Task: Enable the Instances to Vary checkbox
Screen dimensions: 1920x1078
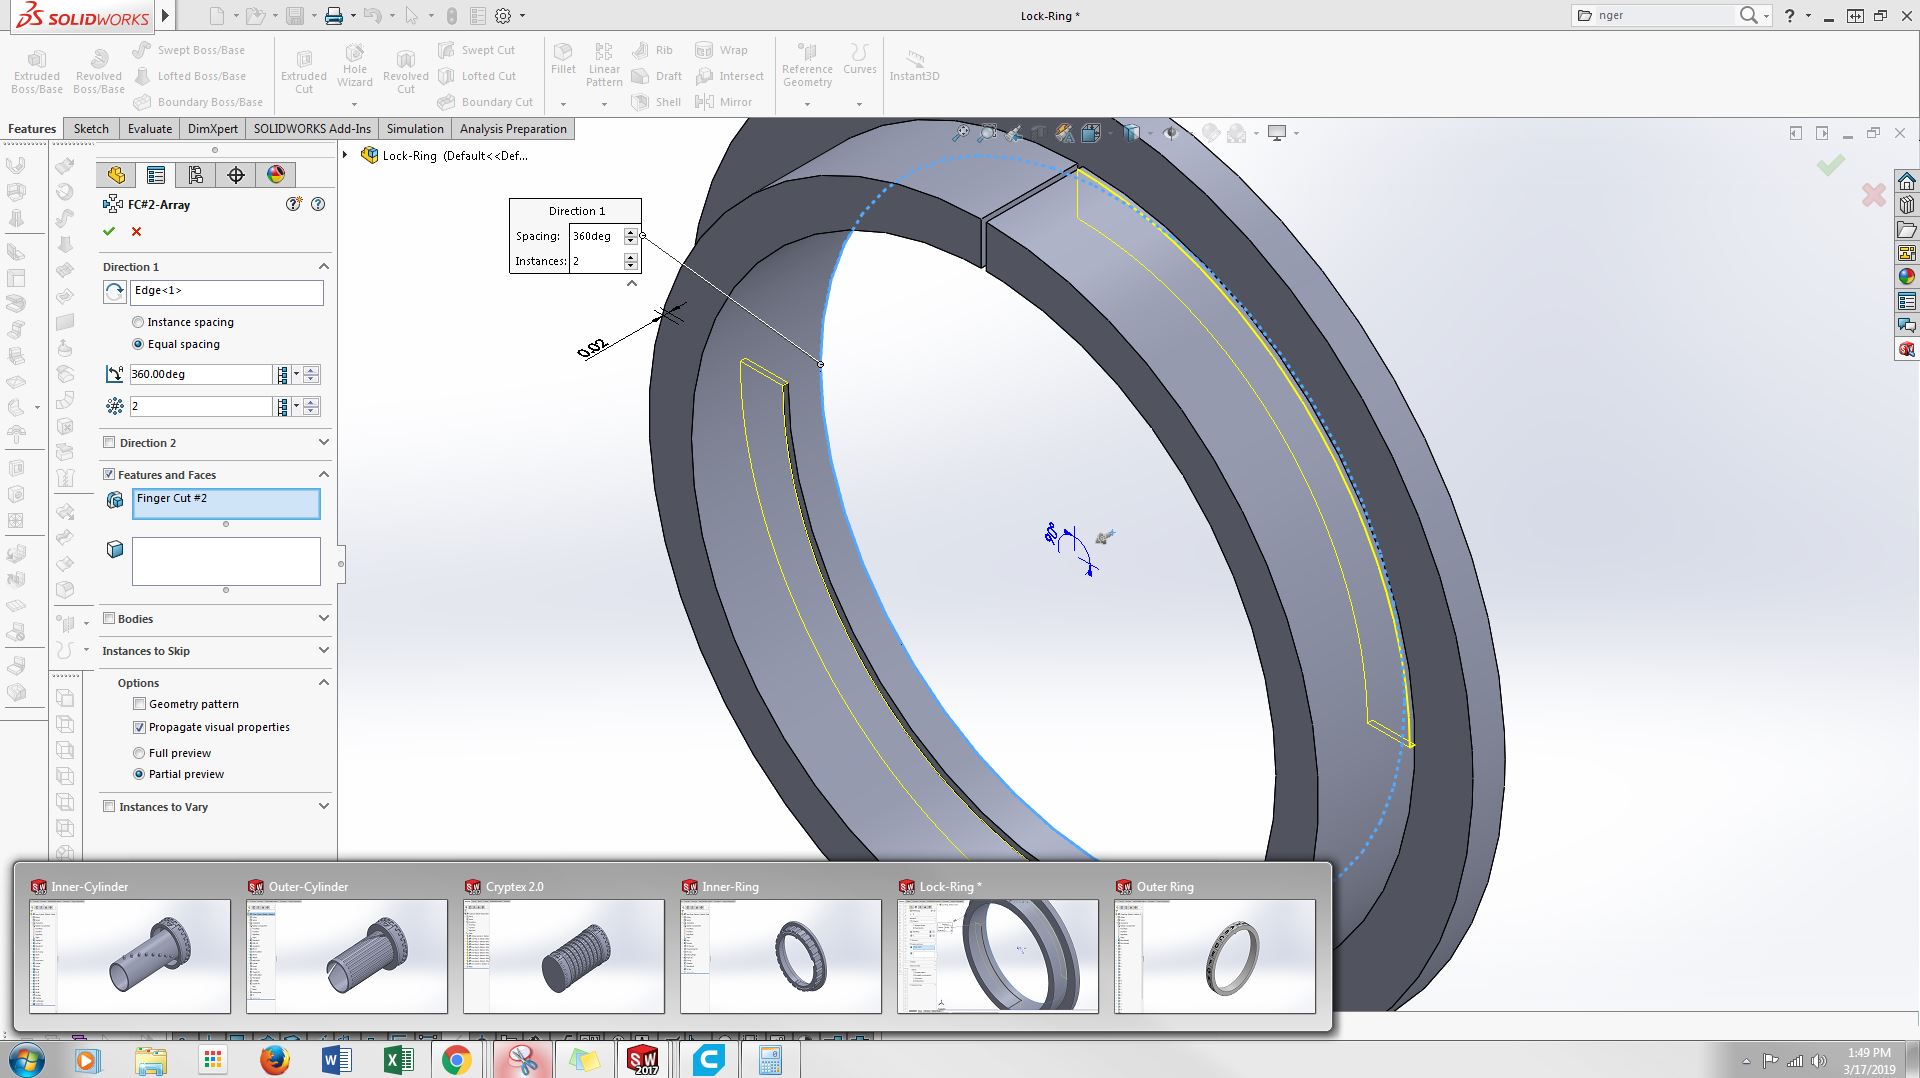Action: (x=109, y=806)
